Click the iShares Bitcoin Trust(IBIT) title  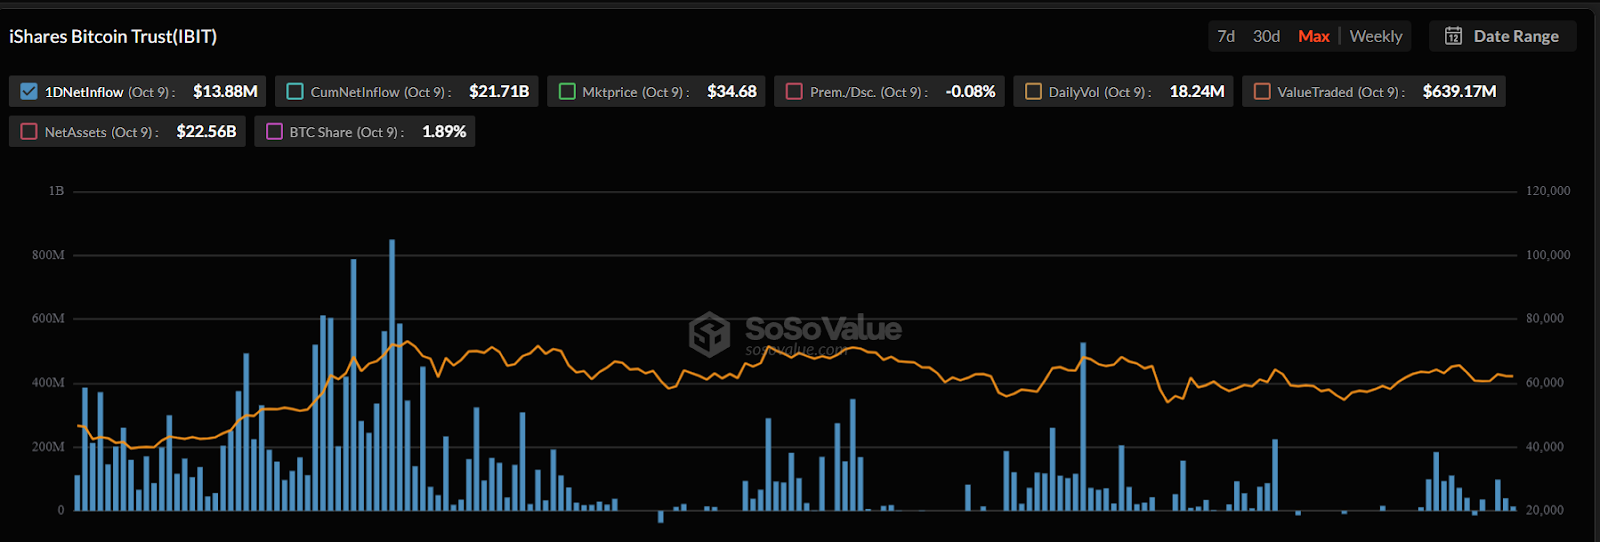[x=113, y=37]
